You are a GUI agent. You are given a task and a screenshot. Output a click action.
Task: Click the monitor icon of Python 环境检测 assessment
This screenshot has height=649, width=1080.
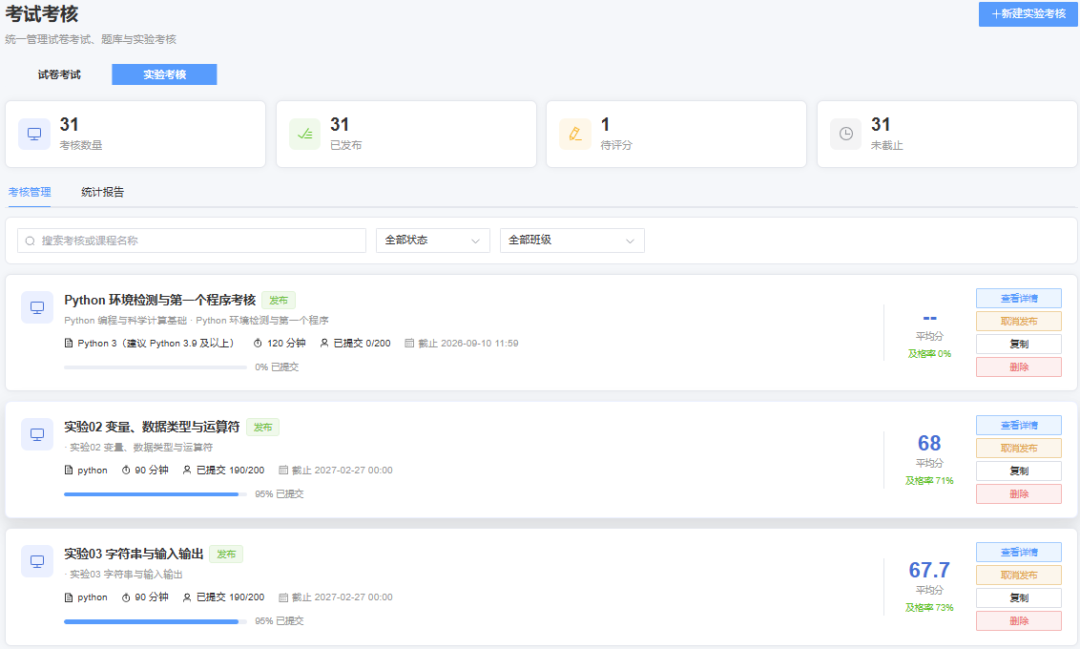(37, 307)
